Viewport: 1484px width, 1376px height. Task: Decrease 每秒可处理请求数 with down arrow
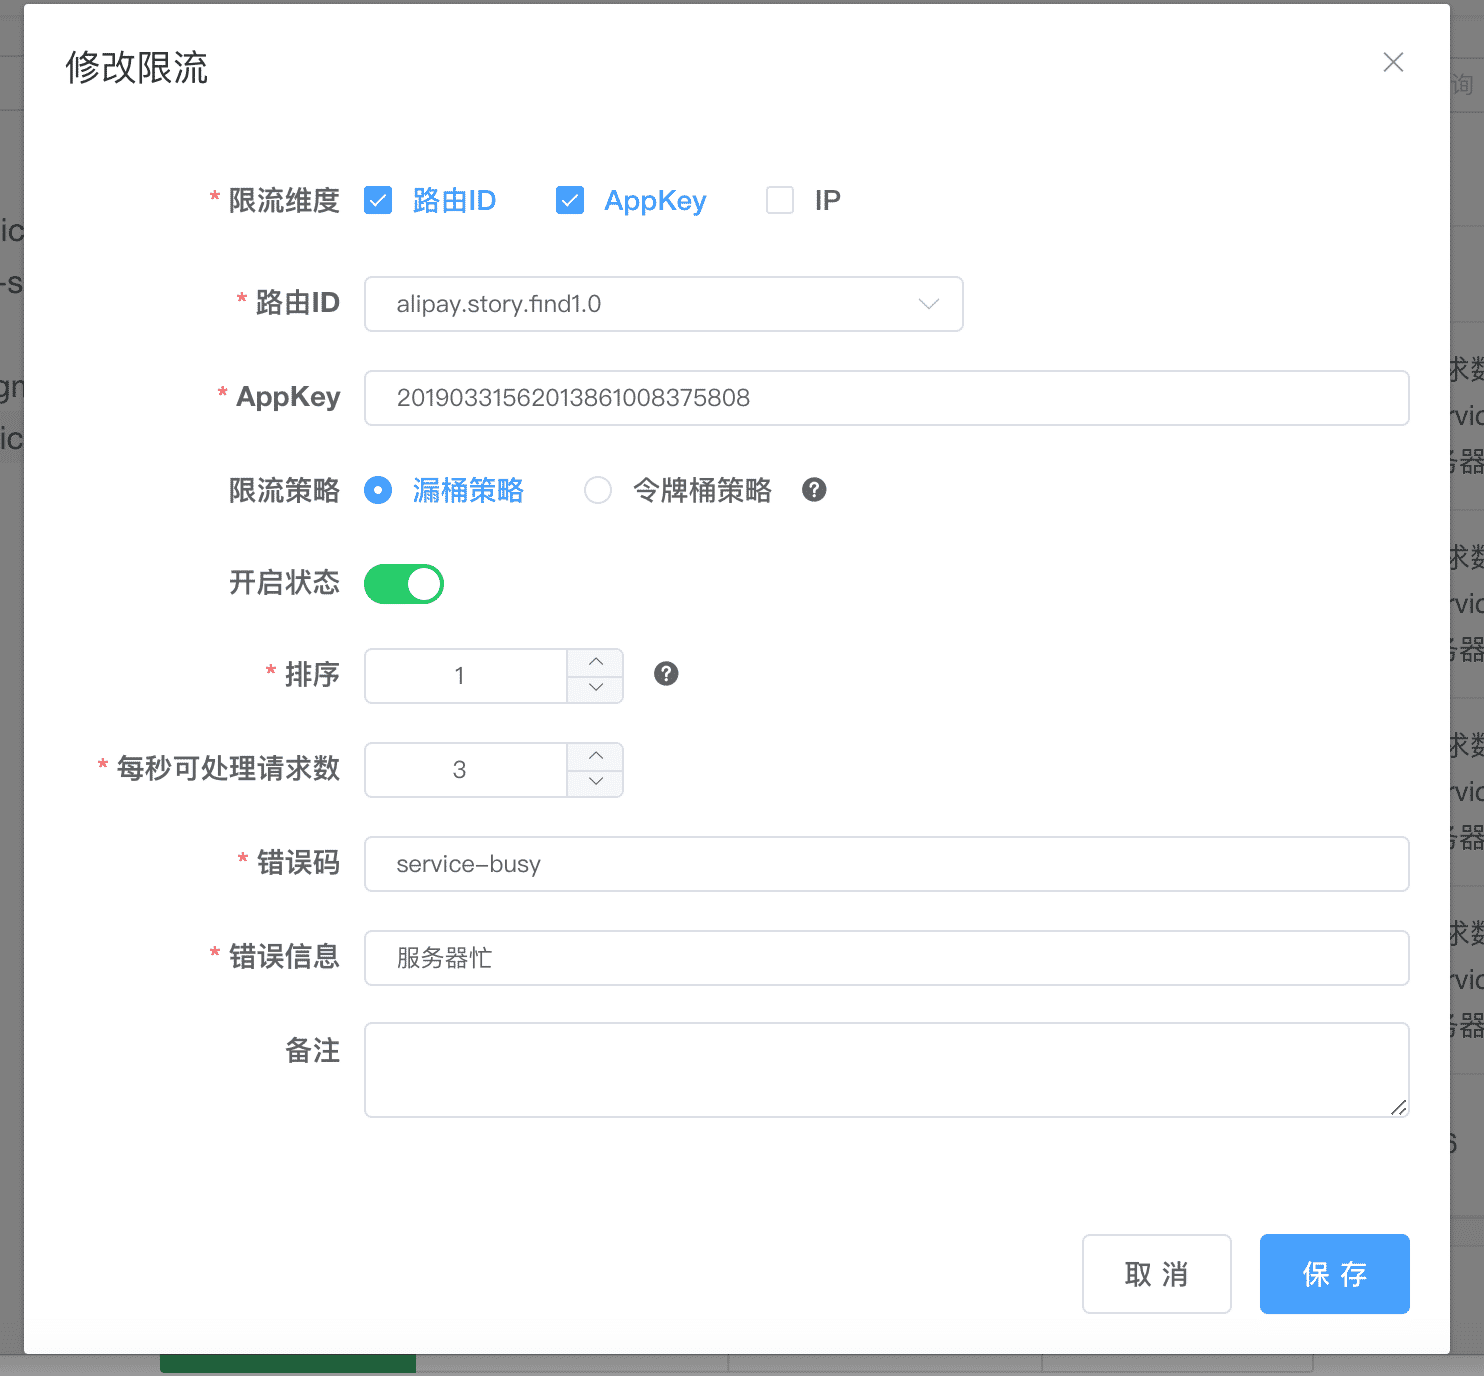595,783
